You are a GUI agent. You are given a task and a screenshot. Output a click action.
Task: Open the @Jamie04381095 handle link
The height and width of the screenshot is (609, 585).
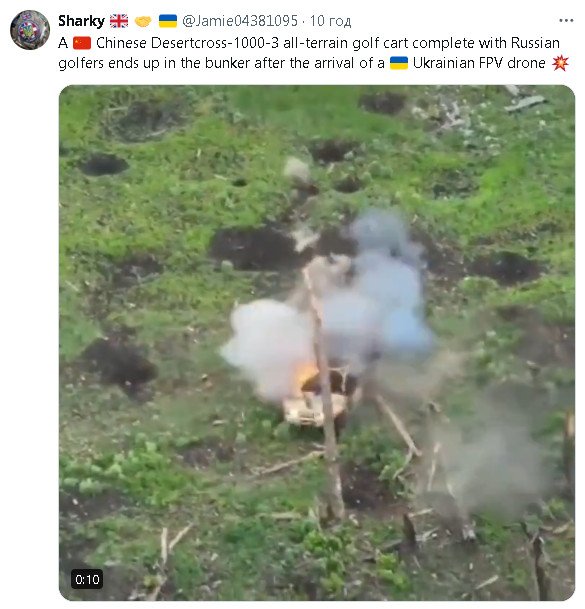pyautogui.click(x=240, y=21)
